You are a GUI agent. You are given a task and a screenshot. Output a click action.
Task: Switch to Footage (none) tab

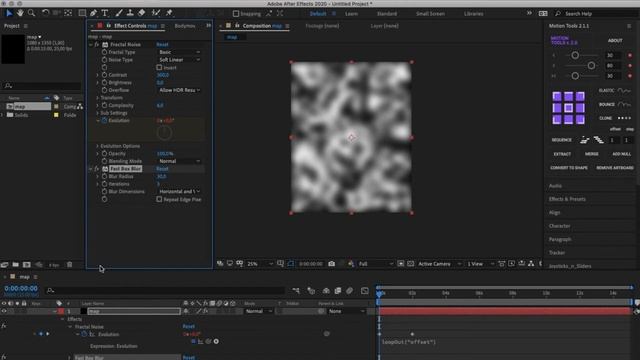[x=322, y=26]
